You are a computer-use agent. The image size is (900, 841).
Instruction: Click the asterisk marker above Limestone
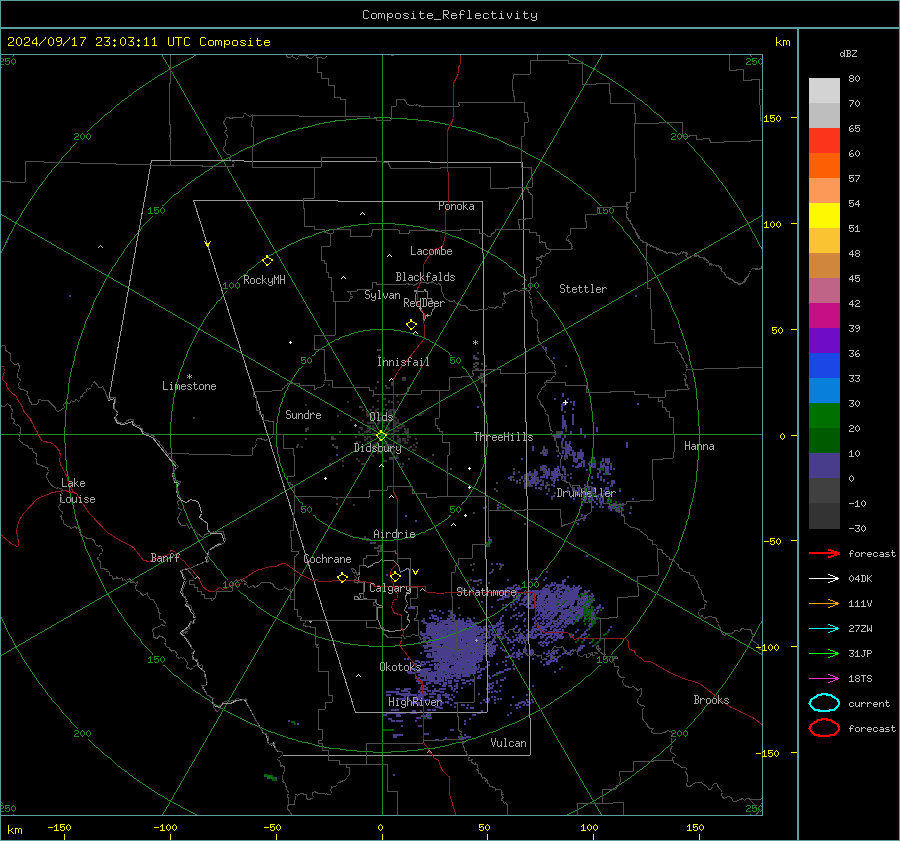tap(189, 377)
